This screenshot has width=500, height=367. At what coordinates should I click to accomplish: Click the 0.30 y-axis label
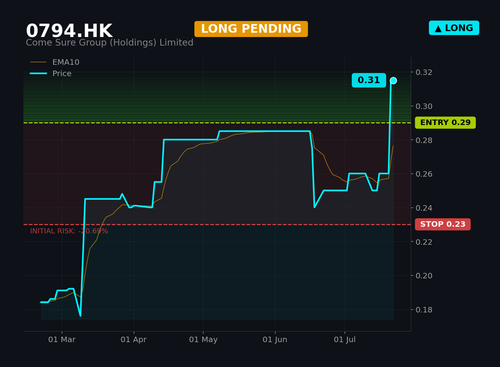(x=424, y=106)
